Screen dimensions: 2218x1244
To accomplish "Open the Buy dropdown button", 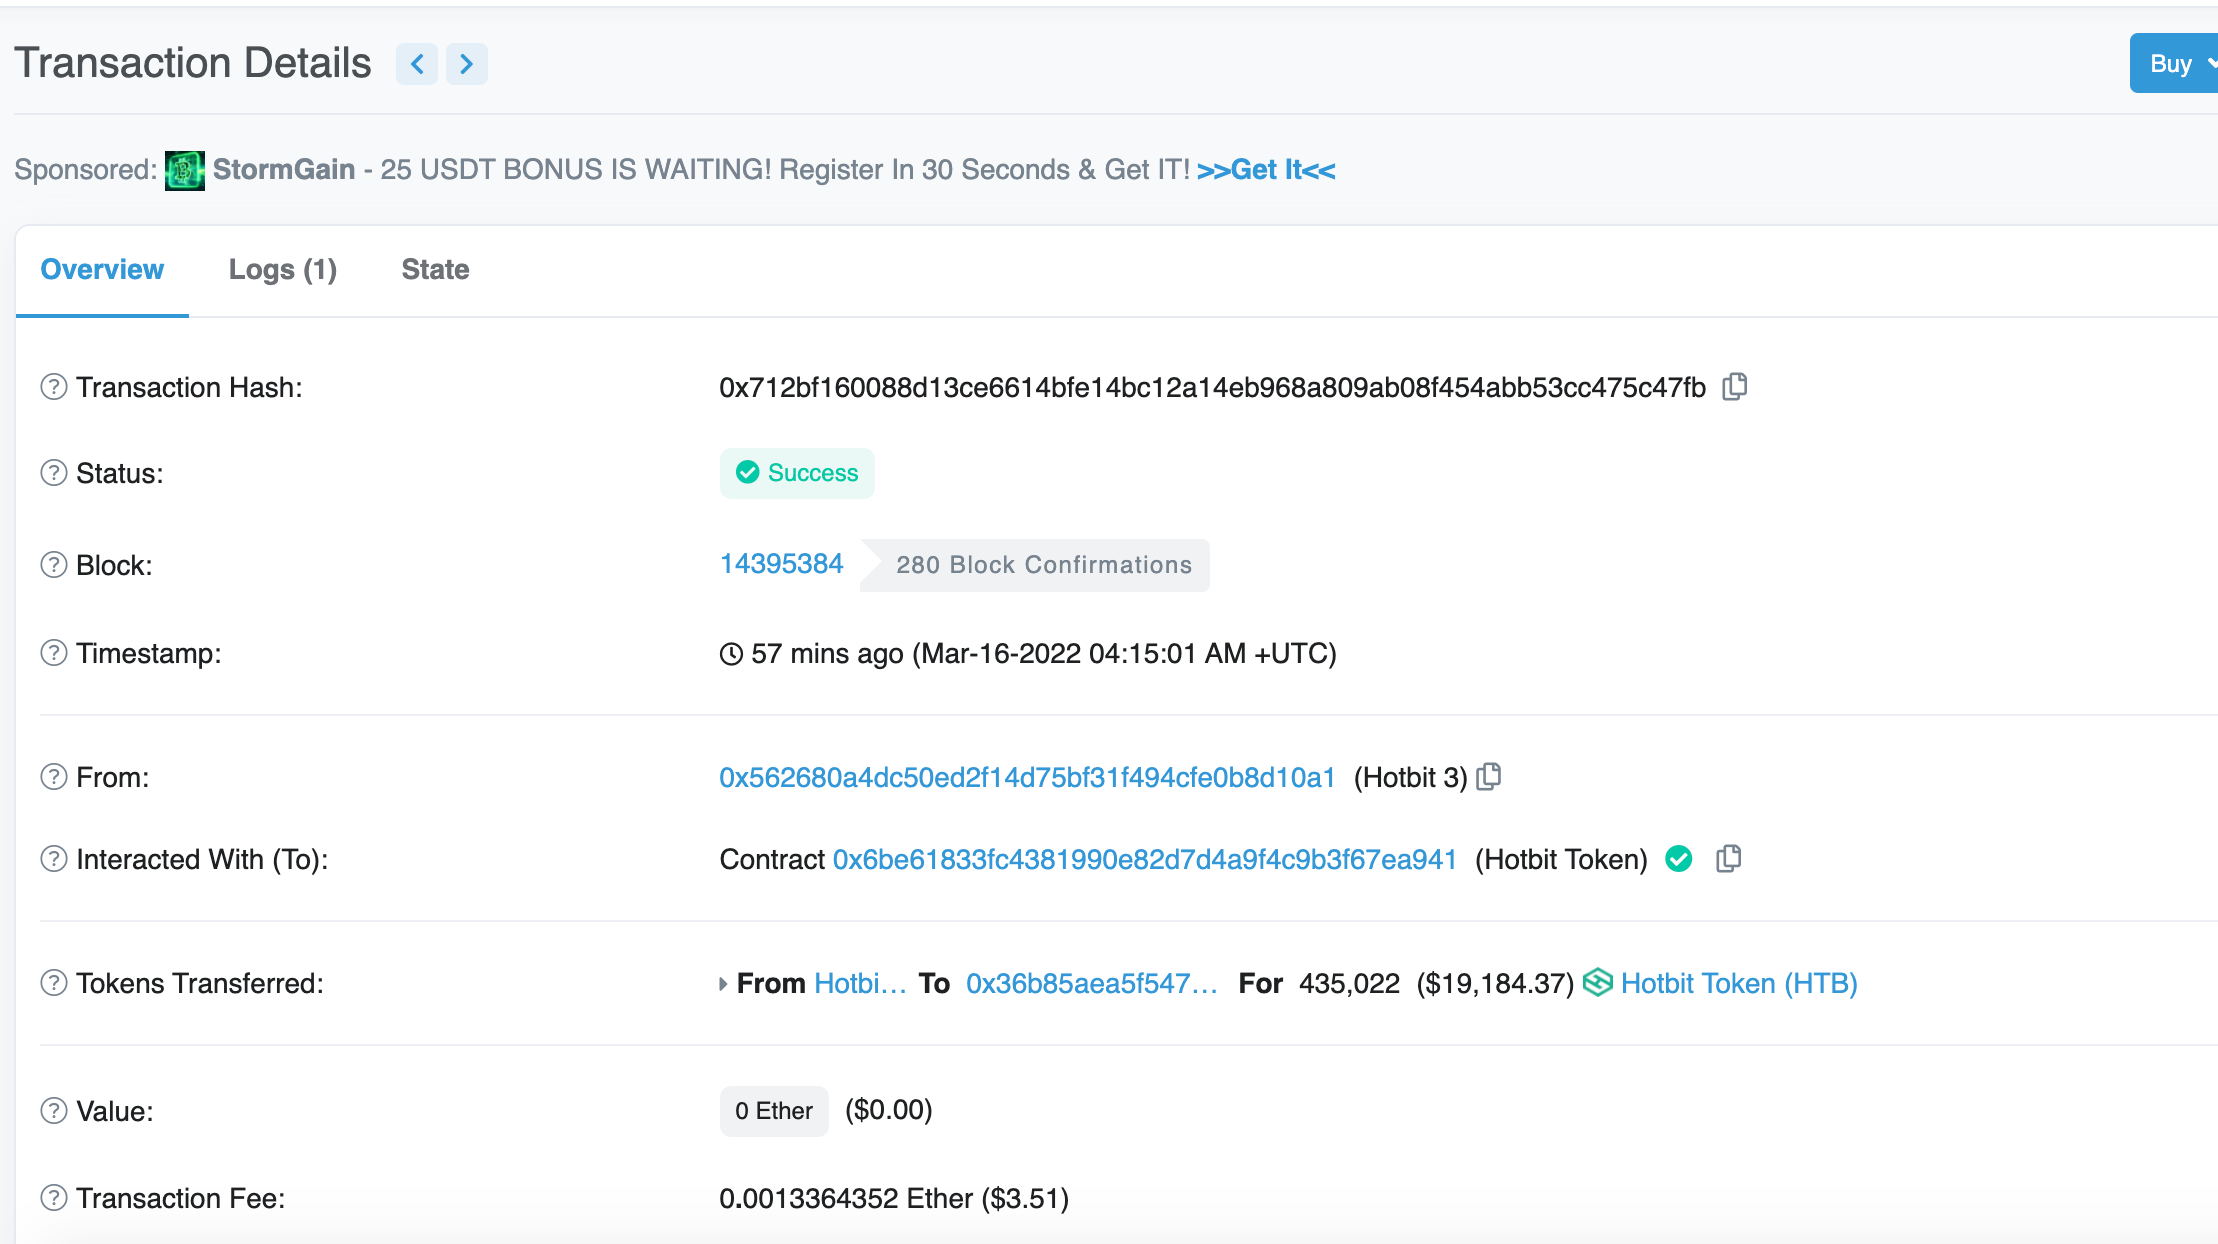I will click(2174, 64).
